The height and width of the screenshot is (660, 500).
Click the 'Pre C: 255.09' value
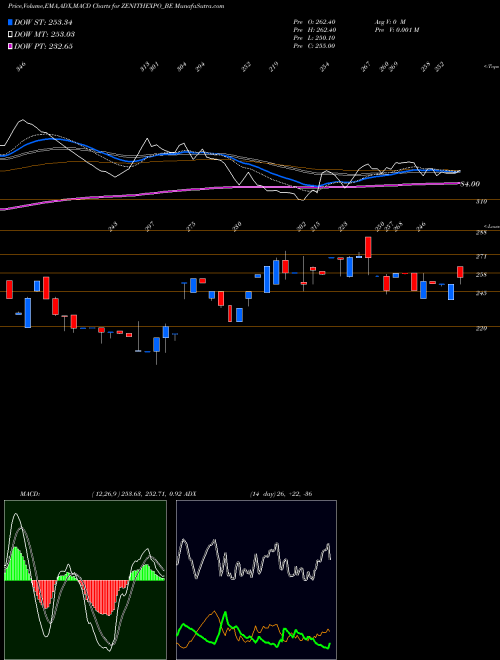coord(314,45)
